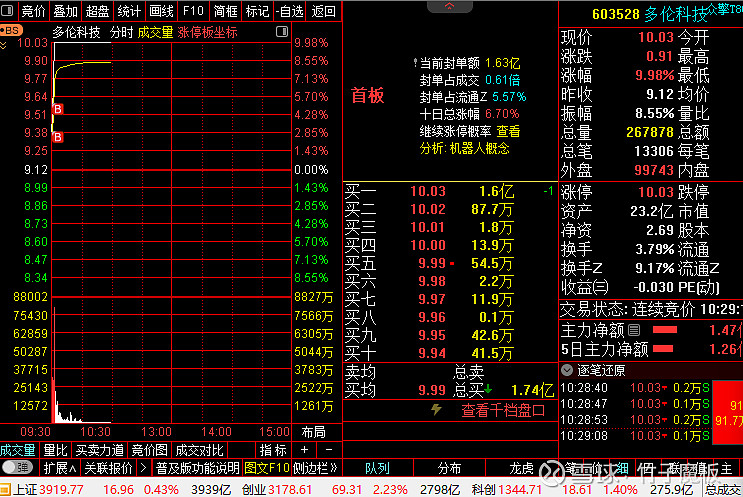This screenshot has height=497, width=743.
Task: Switch to the 成交量 bottom tab
Action: pos(18,450)
